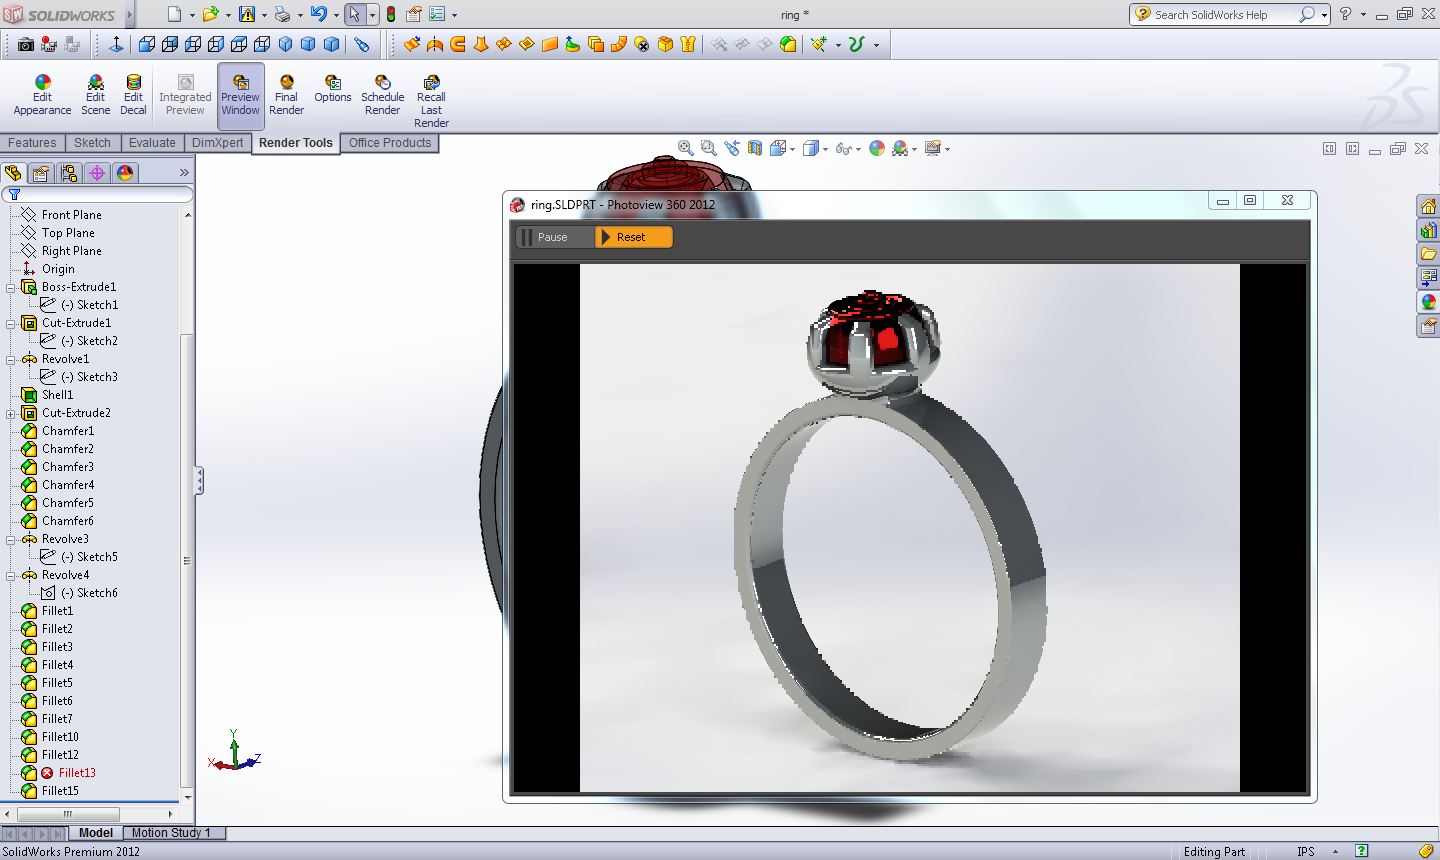Screen dimensions: 1440x860
Task: Collapse the Revolve3 feature node
Action: click(x=11, y=539)
